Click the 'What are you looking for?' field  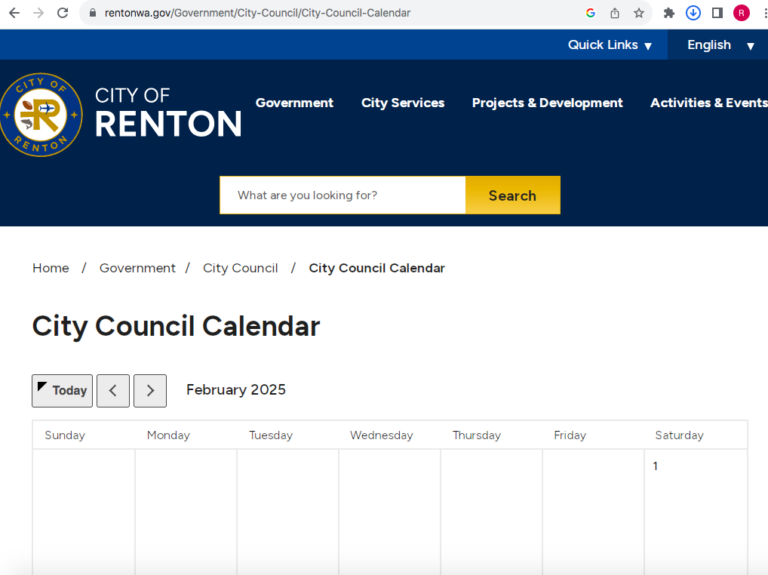(x=343, y=195)
